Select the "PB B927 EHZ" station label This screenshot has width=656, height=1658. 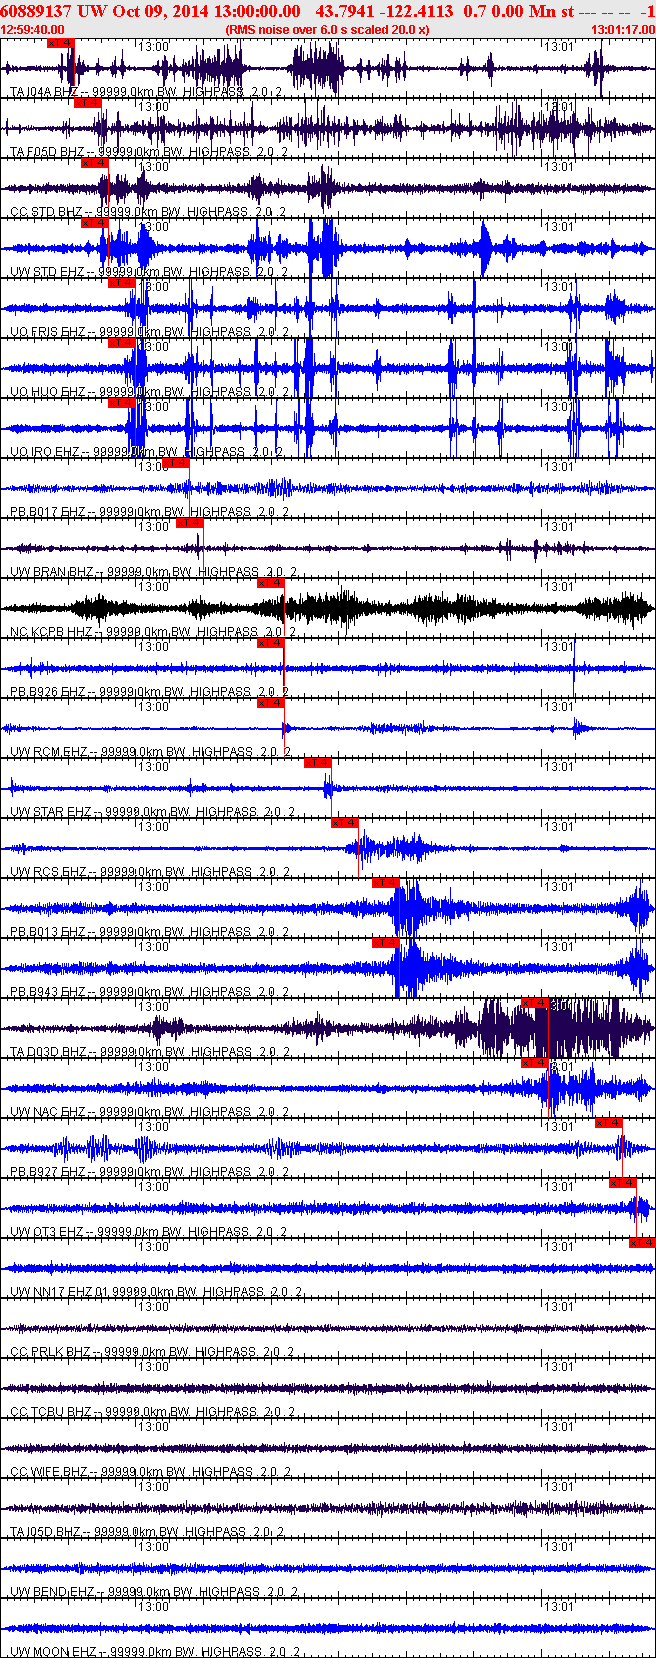point(48,1172)
